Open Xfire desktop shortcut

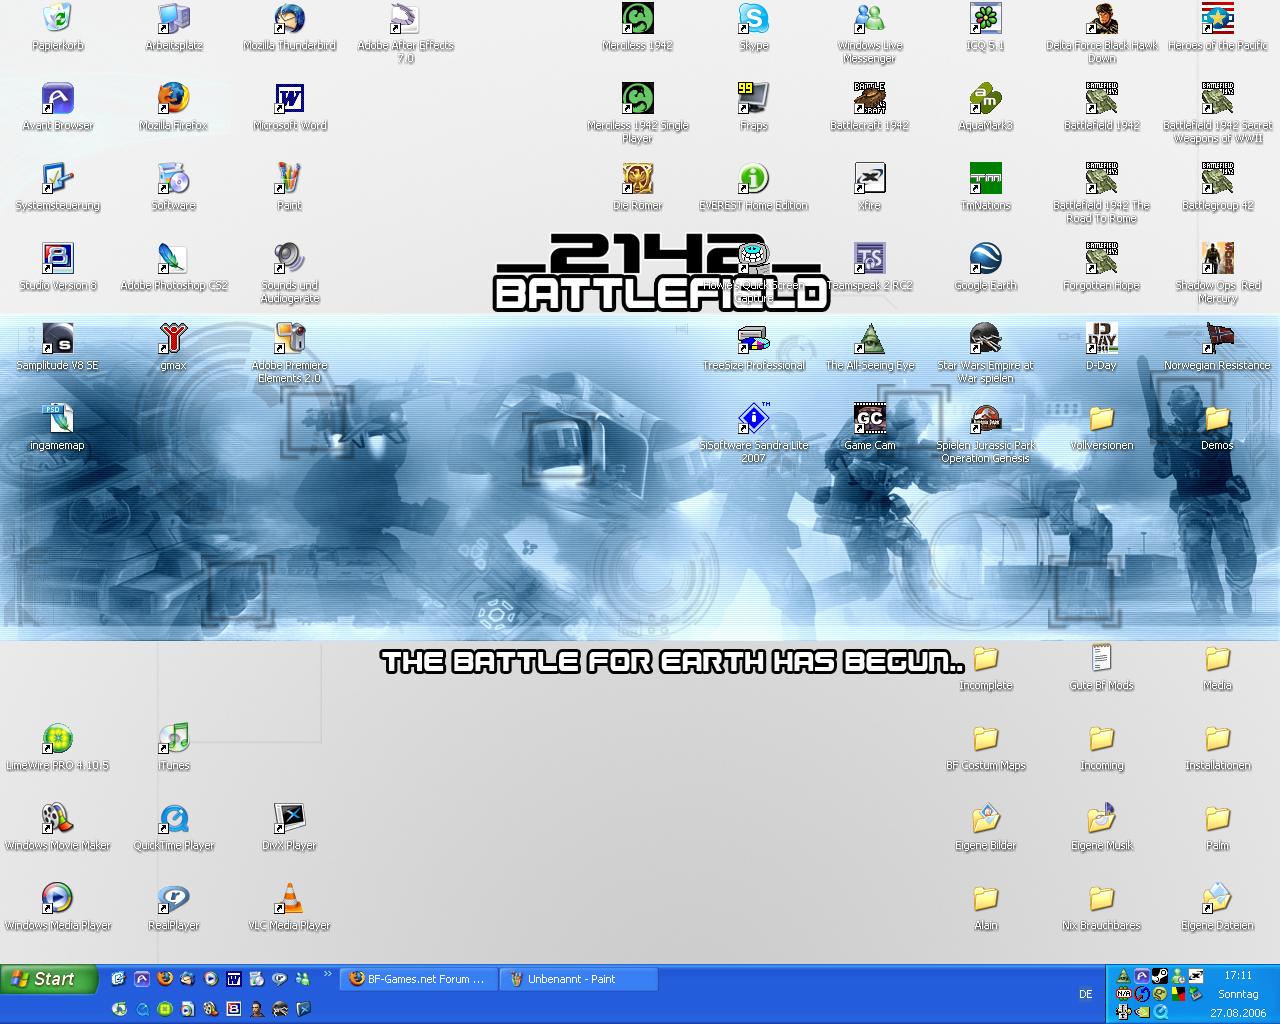coord(870,178)
